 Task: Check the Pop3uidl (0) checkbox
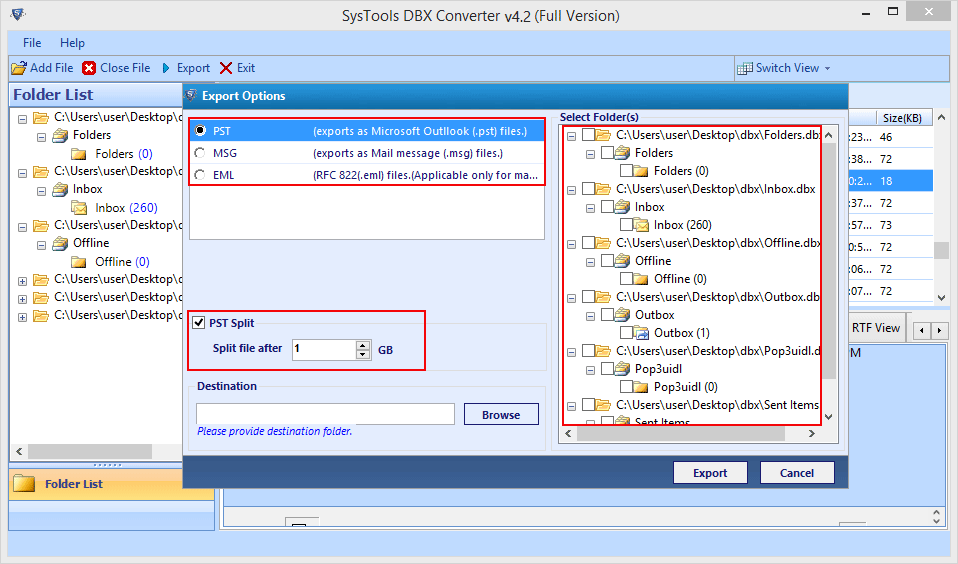tap(626, 387)
